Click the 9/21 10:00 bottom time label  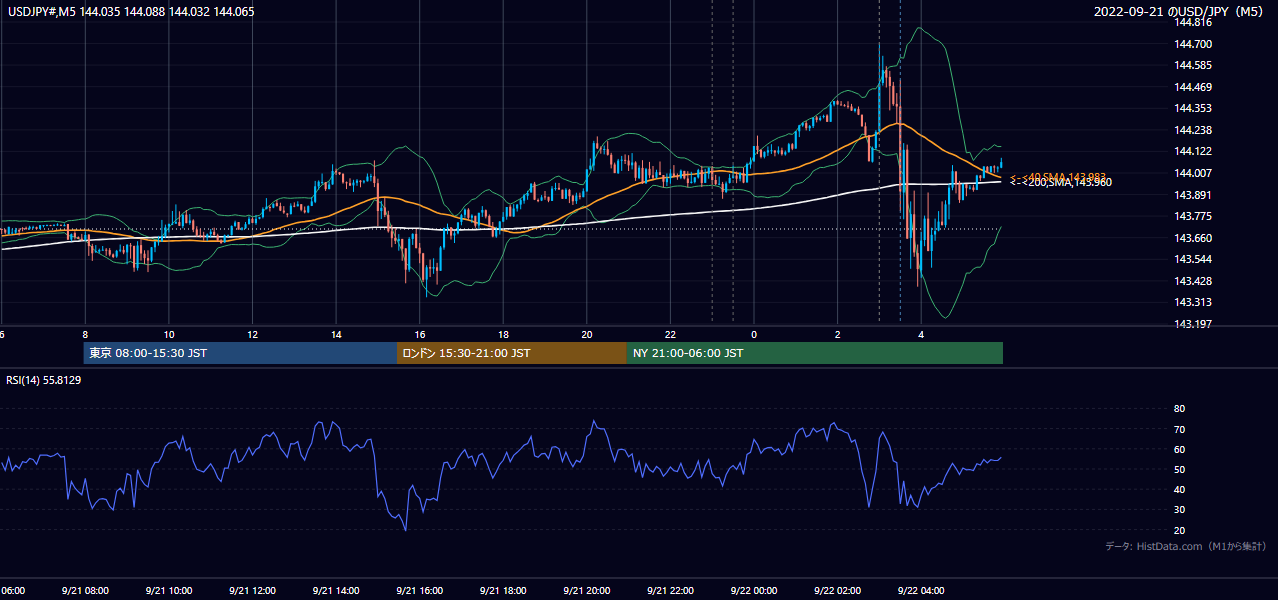pos(168,590)
